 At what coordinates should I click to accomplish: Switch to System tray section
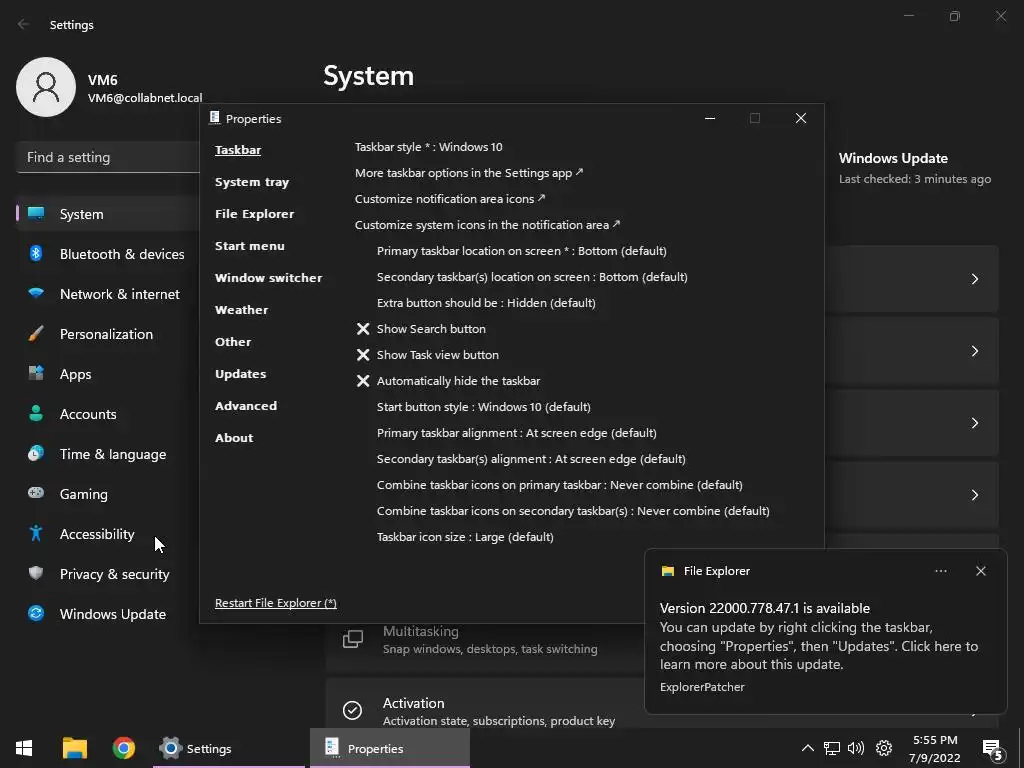(x=251, y=182)
